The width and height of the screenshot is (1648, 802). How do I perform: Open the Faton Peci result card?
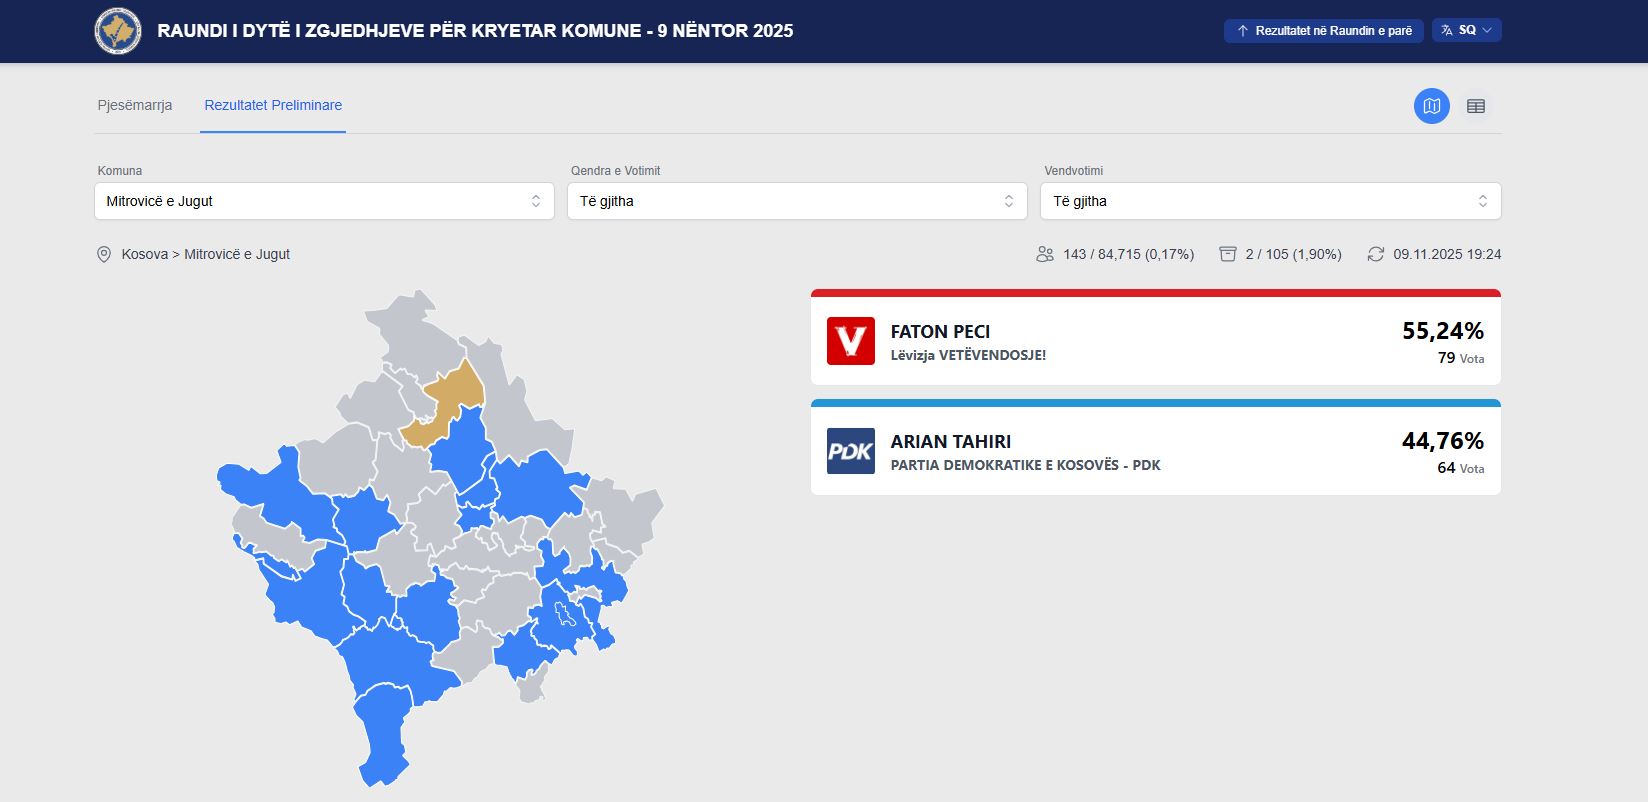click(x=1155, y=341)
